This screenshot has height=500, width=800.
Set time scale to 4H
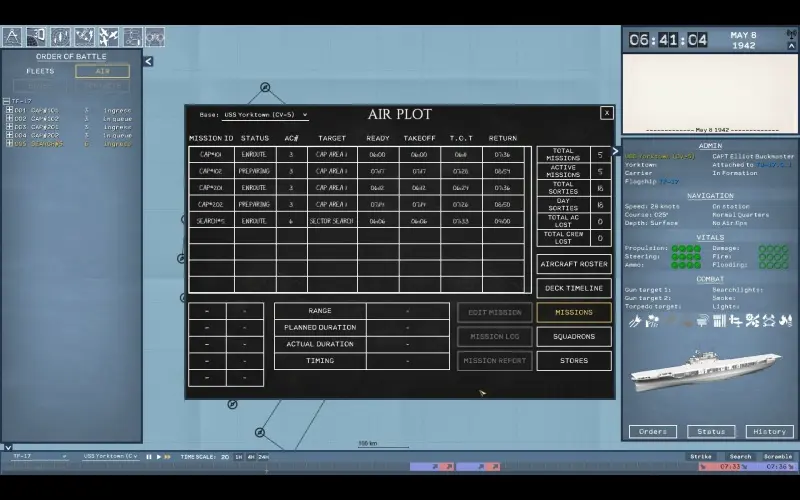[x=250, y=457]
